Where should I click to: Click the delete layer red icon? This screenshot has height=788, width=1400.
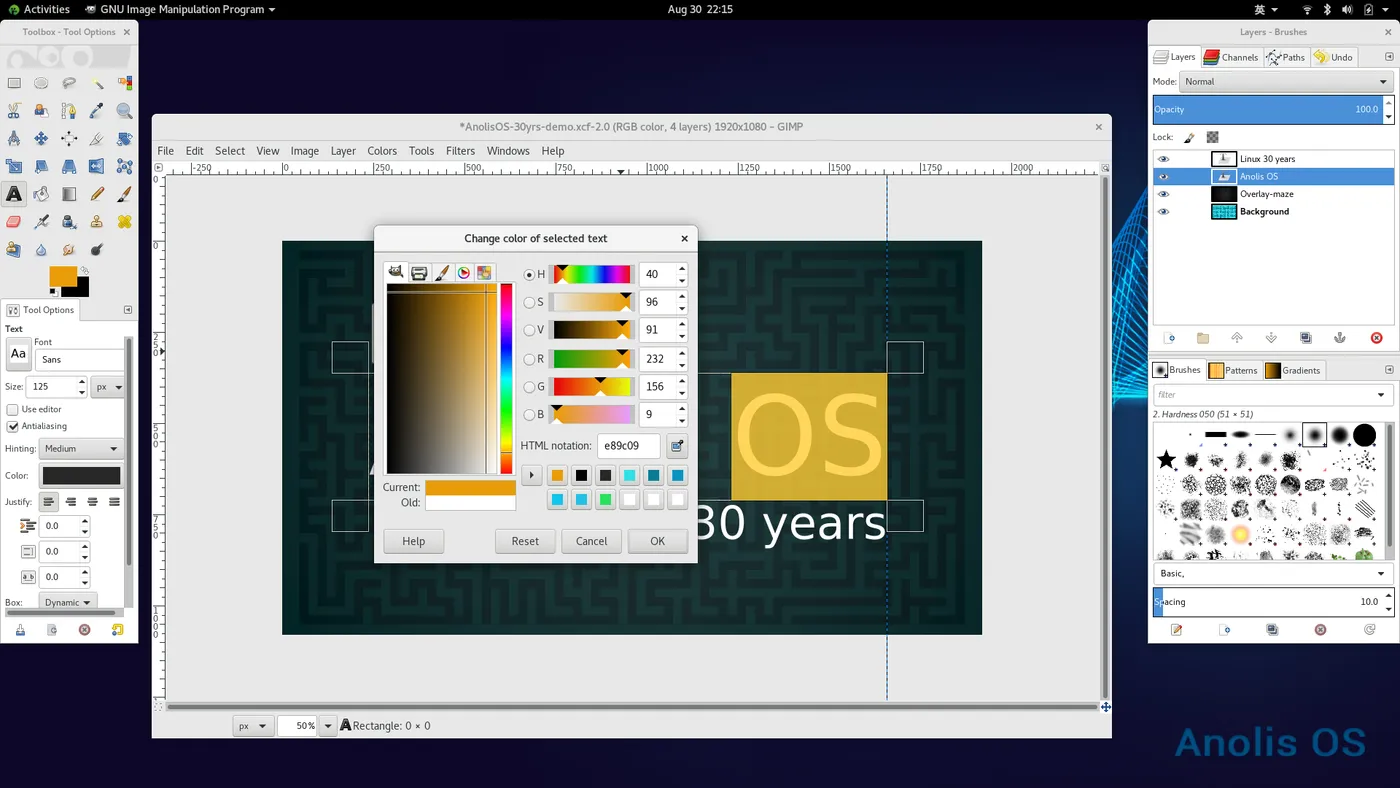[x=1376, y=338]
